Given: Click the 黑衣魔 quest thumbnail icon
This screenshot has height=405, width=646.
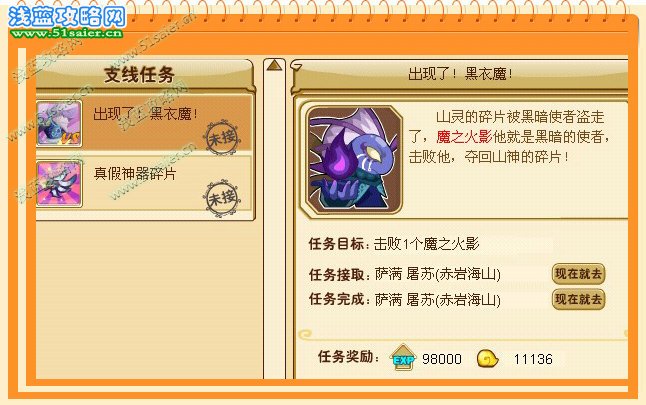Looking at the screenshot, I should click(x=59, y=124).
